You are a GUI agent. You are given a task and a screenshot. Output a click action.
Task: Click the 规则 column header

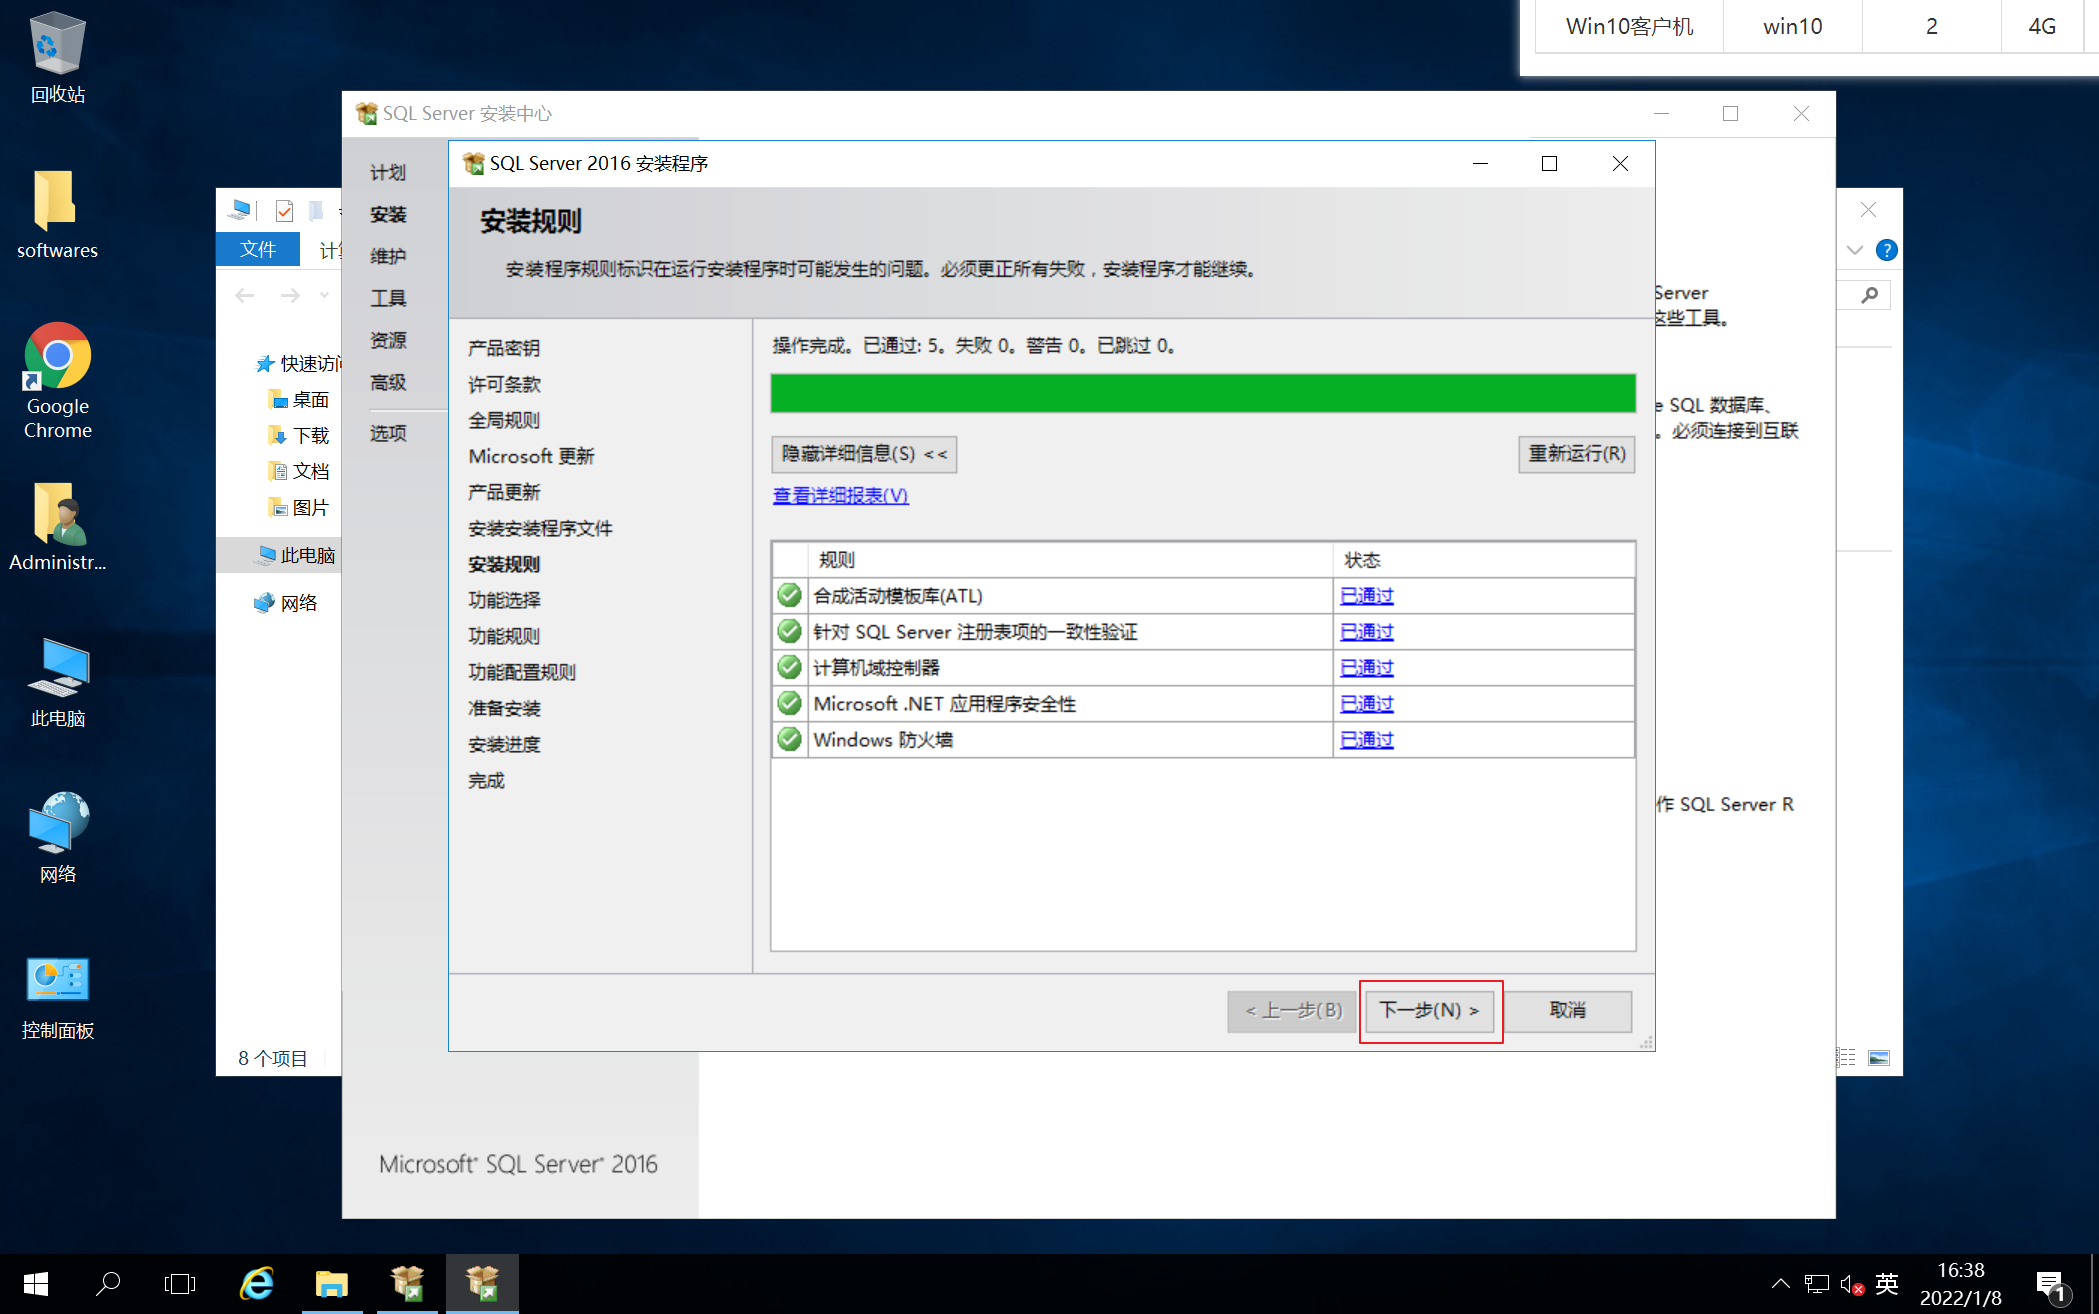point(1071,560)
